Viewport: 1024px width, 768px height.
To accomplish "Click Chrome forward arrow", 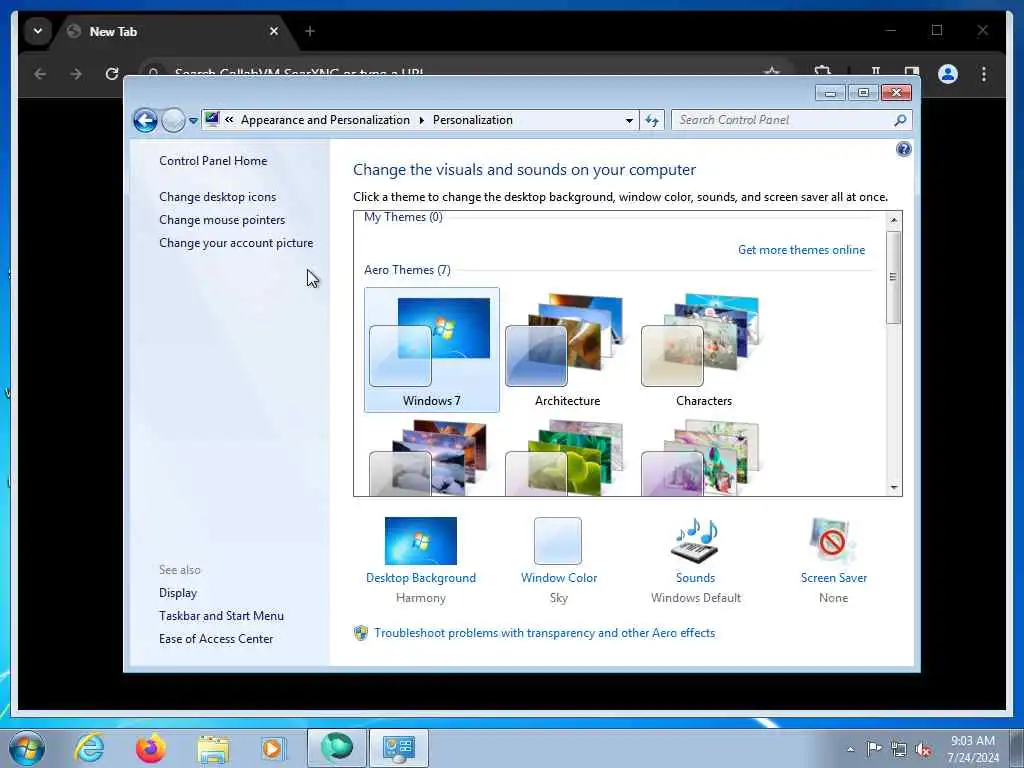I will pos(76,74).
